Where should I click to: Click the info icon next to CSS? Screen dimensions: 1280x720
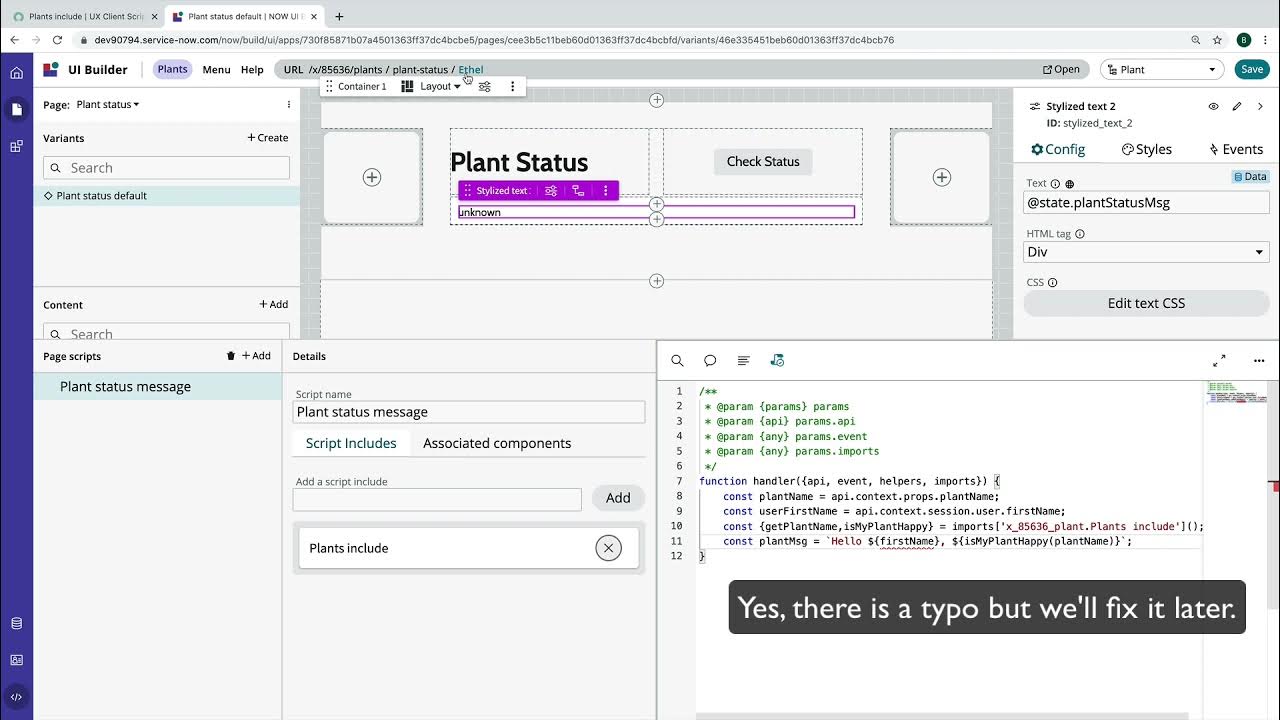pos(1053,283)
